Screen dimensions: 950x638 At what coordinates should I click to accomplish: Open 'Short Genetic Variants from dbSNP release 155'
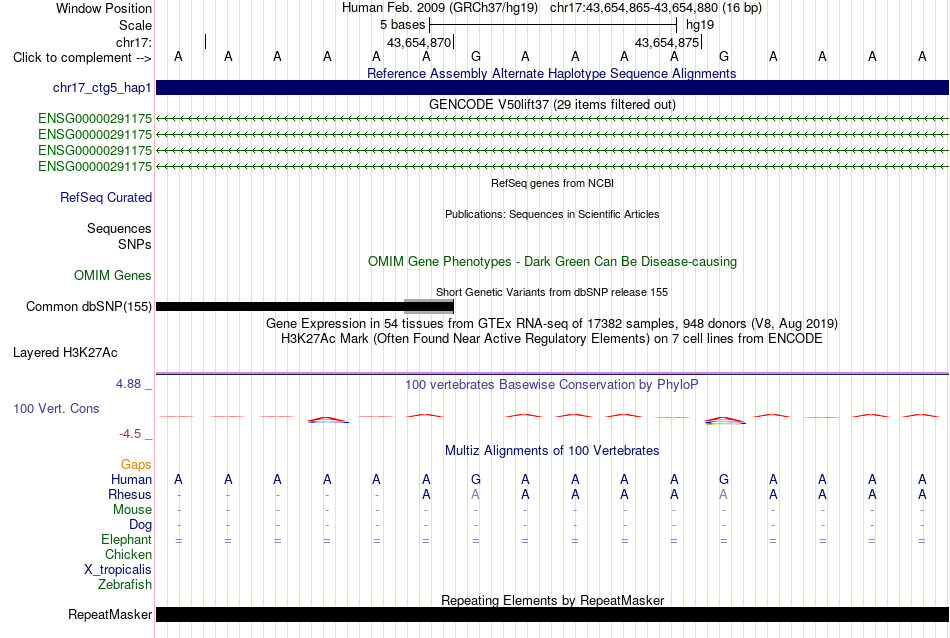click(552, 292)
